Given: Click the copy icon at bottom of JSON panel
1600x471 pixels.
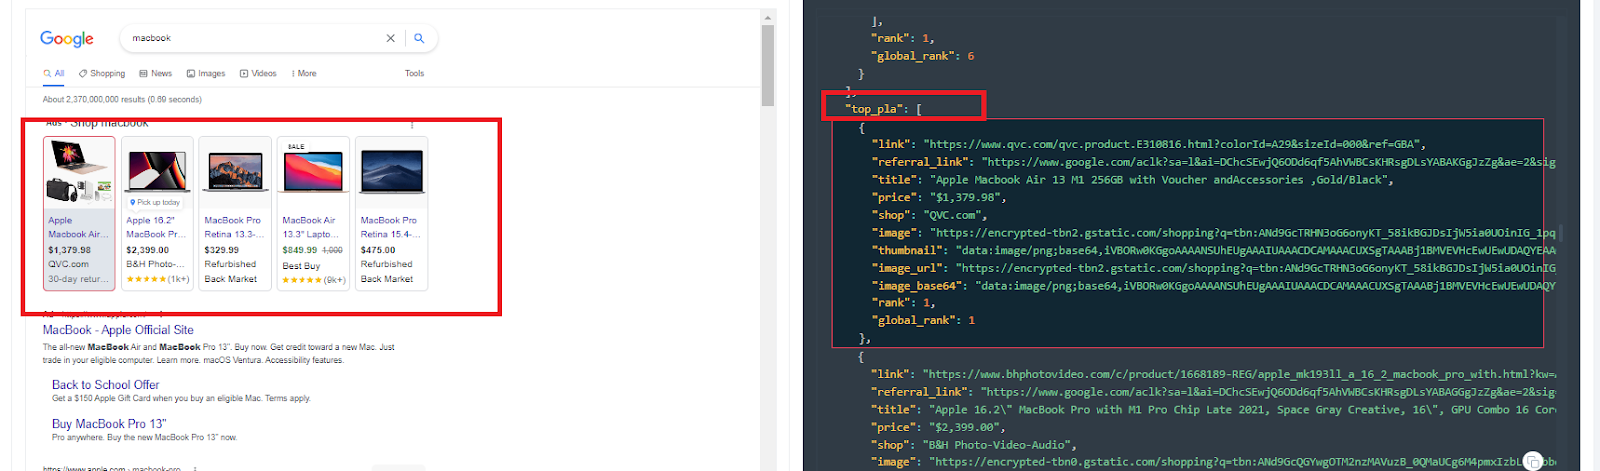Looking at the screenshot, I should click(1533, 461).
